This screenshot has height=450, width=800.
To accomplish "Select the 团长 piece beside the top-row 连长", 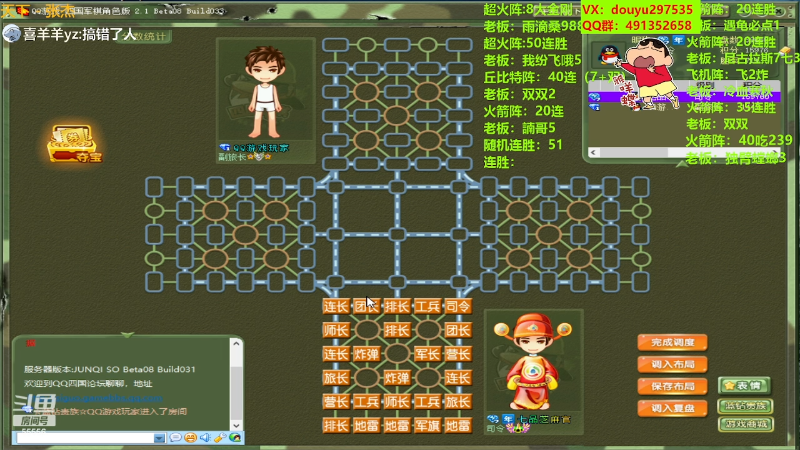I will (x=366, y=307).
